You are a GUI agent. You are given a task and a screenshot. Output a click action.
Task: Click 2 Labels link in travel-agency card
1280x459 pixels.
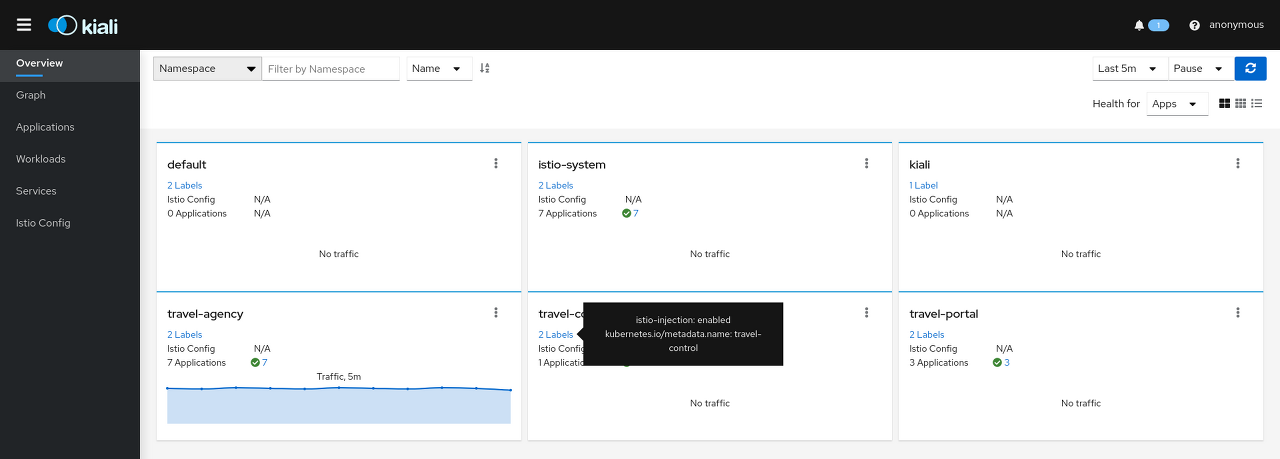tap(185, 334)
